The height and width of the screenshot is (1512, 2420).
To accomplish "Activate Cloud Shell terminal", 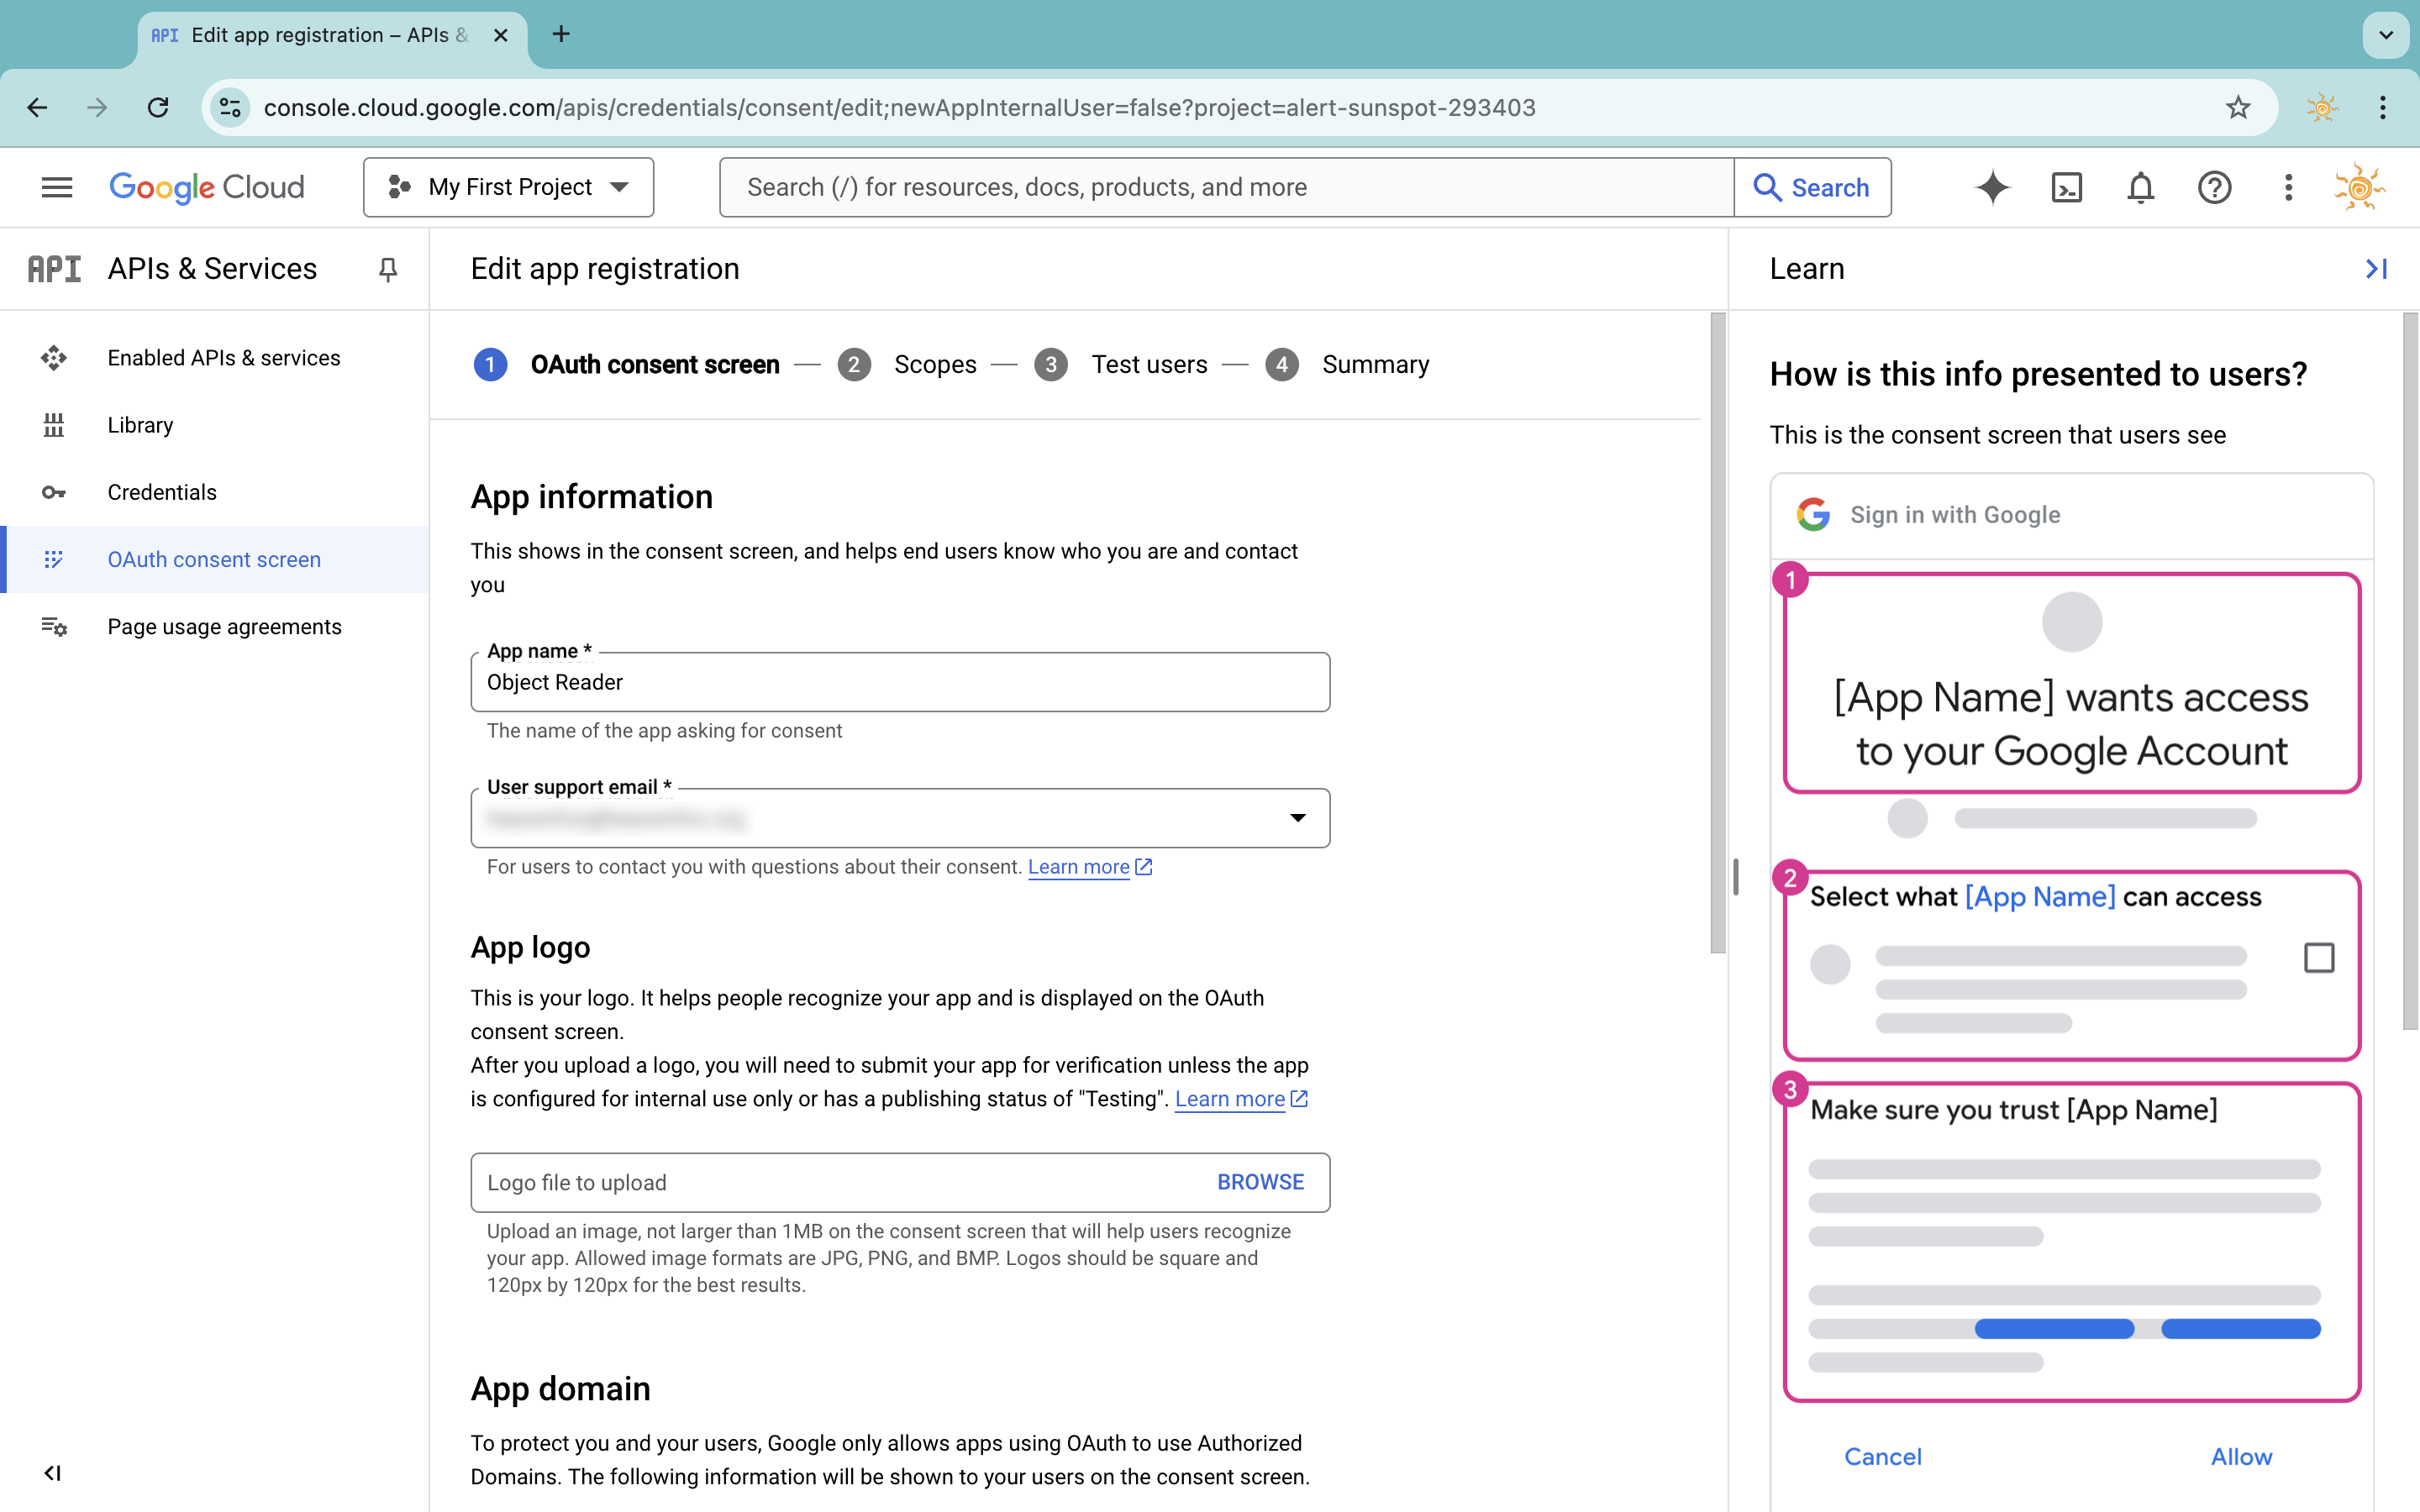I will click(2066, 187).
